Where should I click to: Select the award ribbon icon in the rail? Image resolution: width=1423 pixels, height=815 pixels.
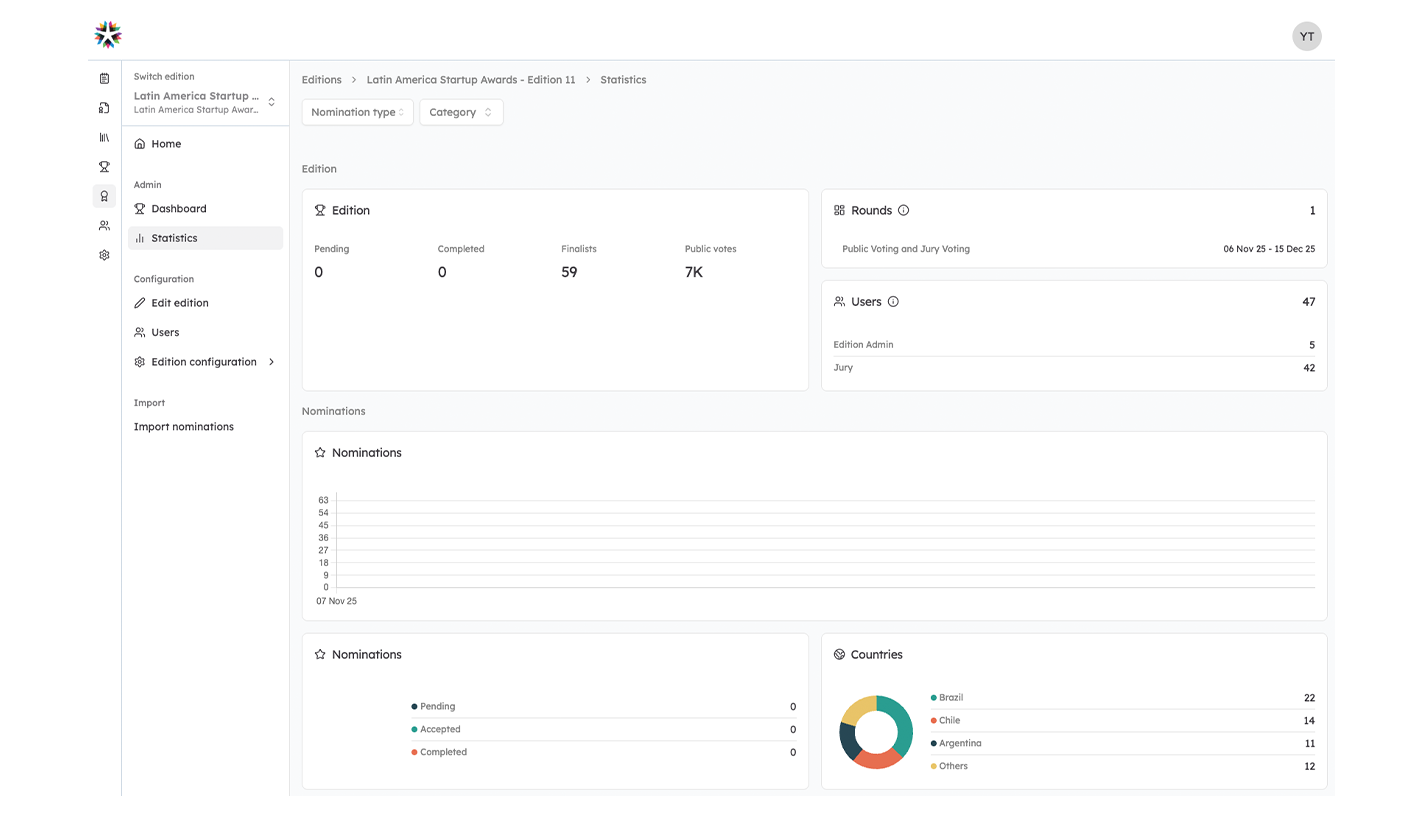tap(104, 196)
